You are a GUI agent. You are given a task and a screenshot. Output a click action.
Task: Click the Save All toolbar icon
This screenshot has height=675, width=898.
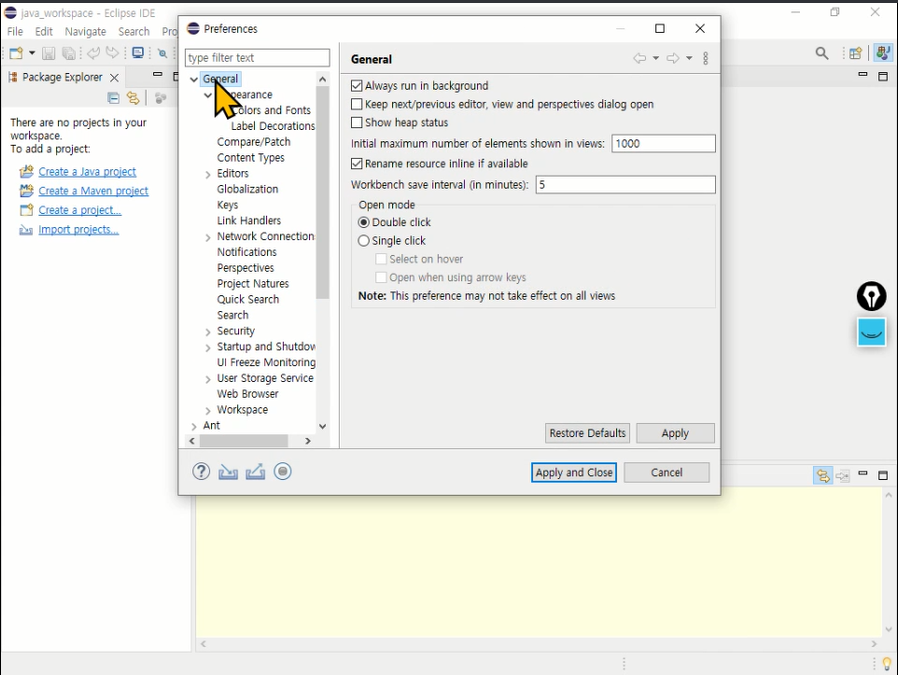(69, 53)
